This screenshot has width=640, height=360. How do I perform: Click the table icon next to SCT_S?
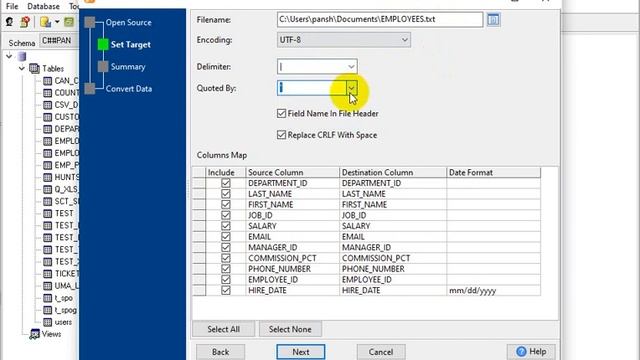pyautogui.click(x=47, y=201)
